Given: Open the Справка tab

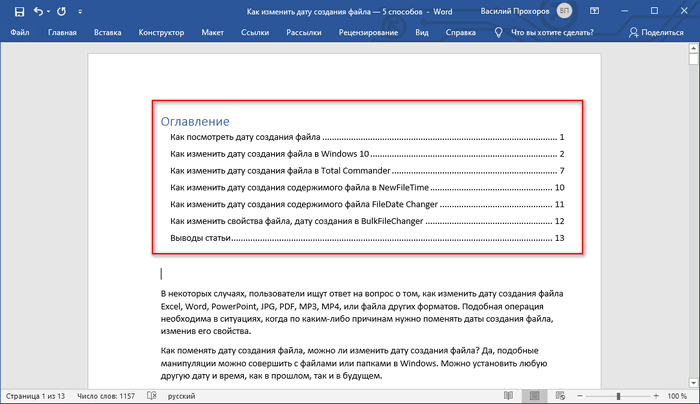Looking at the screenshot, I should pyautogui.click(x=460, y=33).
